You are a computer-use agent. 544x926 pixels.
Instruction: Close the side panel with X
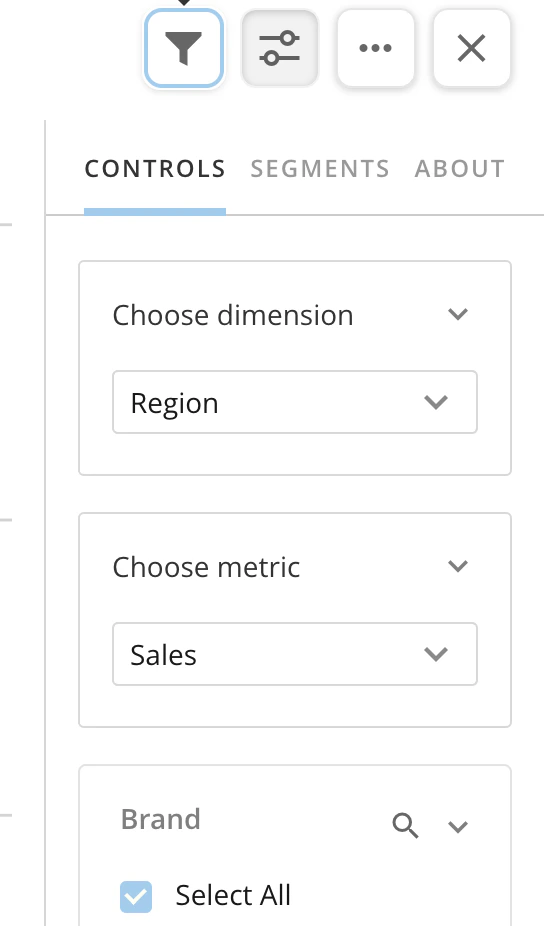(x=471, y=48)
